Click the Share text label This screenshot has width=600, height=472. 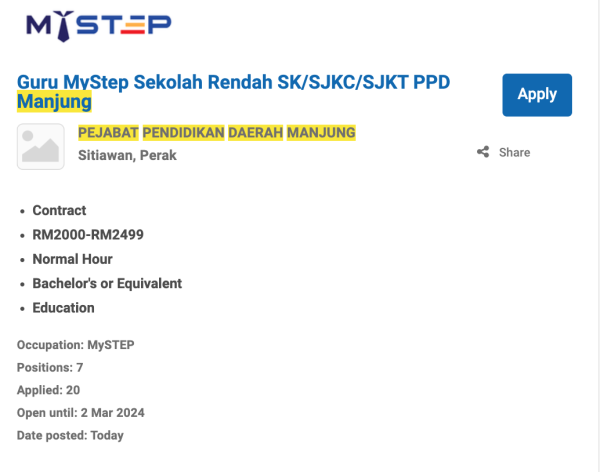[514, 152]
